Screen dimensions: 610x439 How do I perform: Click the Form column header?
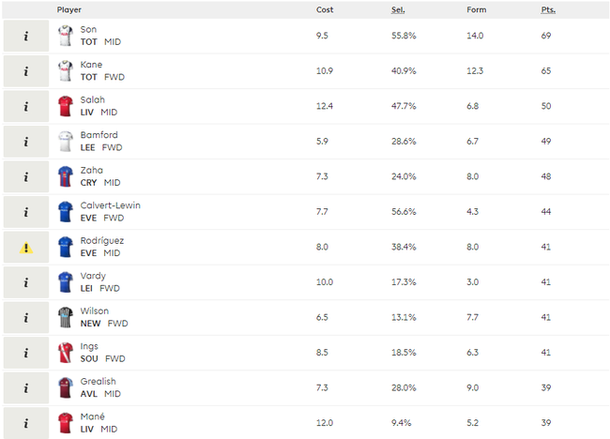476,10
